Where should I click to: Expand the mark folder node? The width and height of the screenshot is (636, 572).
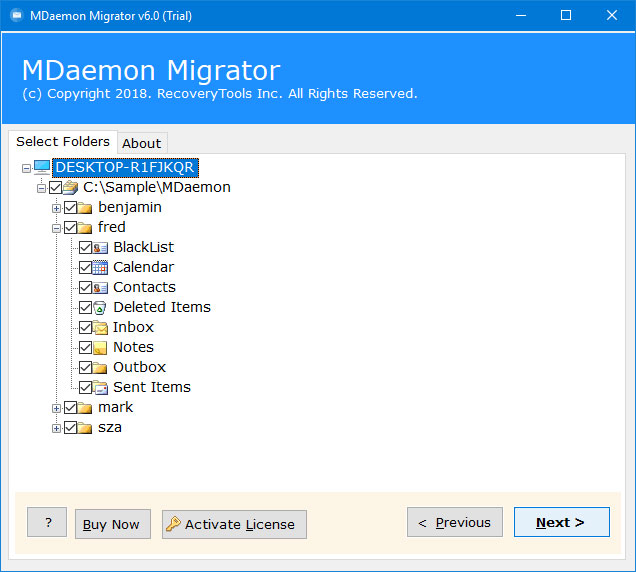pos(56,409)
